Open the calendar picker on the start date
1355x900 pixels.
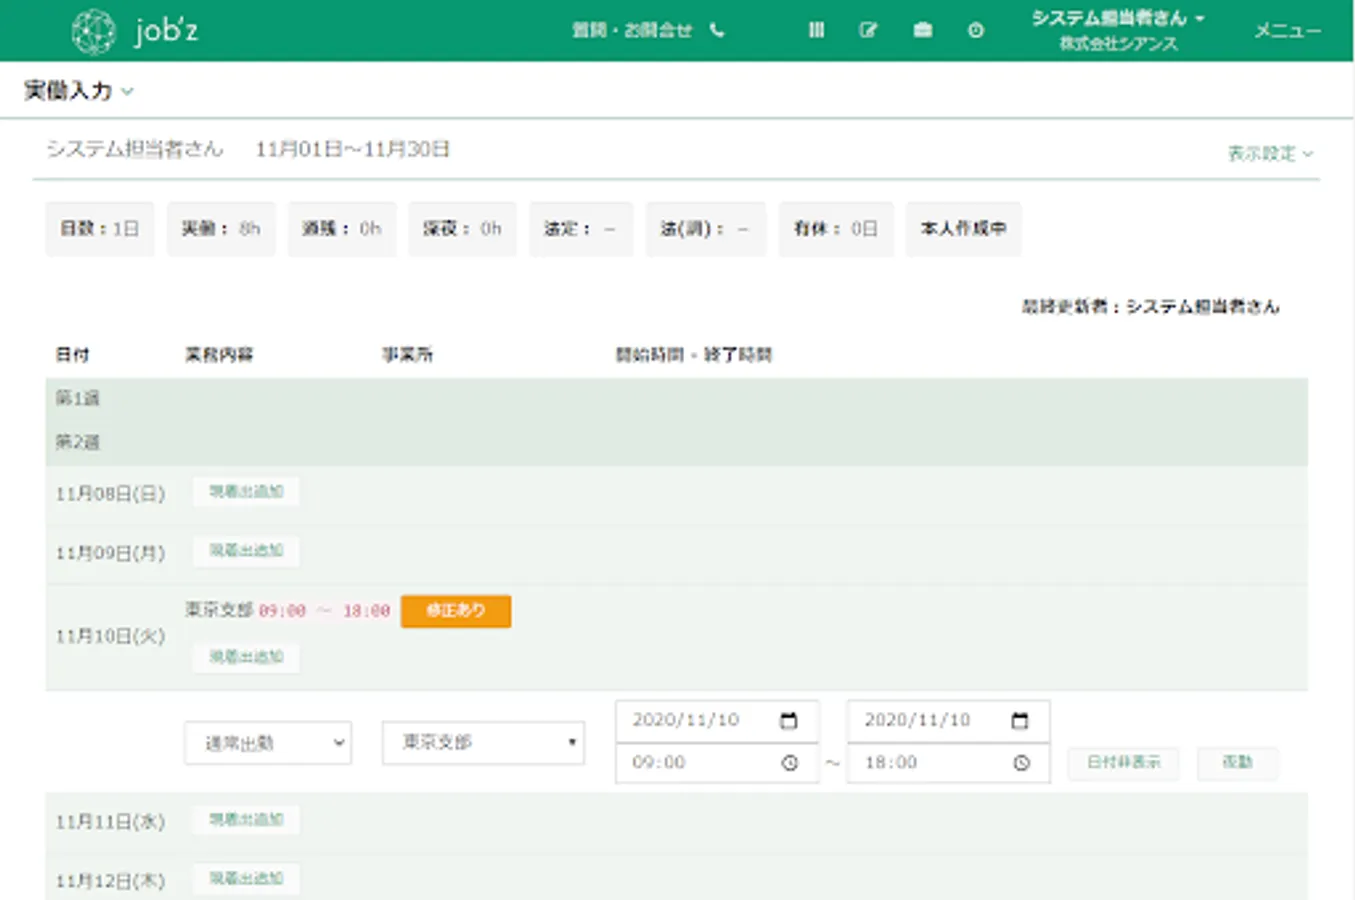click(x=788, y=720)
